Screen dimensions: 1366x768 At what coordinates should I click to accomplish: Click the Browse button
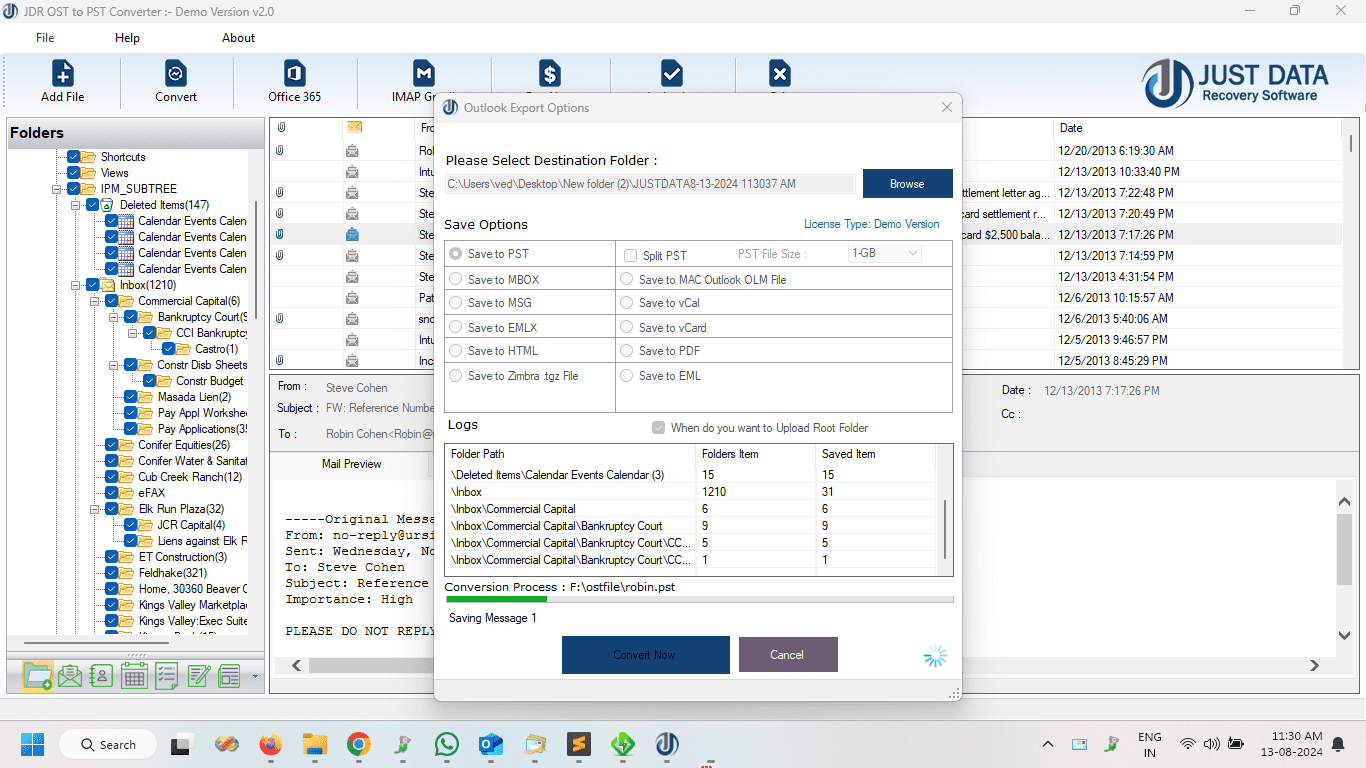(x=906, y=183)
